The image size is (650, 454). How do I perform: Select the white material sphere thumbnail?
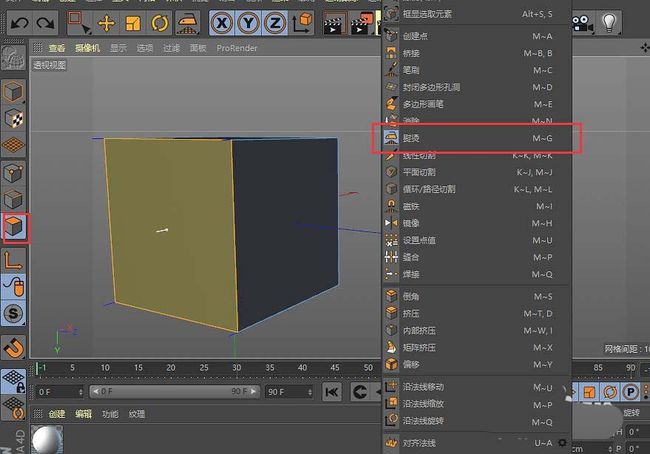pyautogui.click(x=47, y=439)
